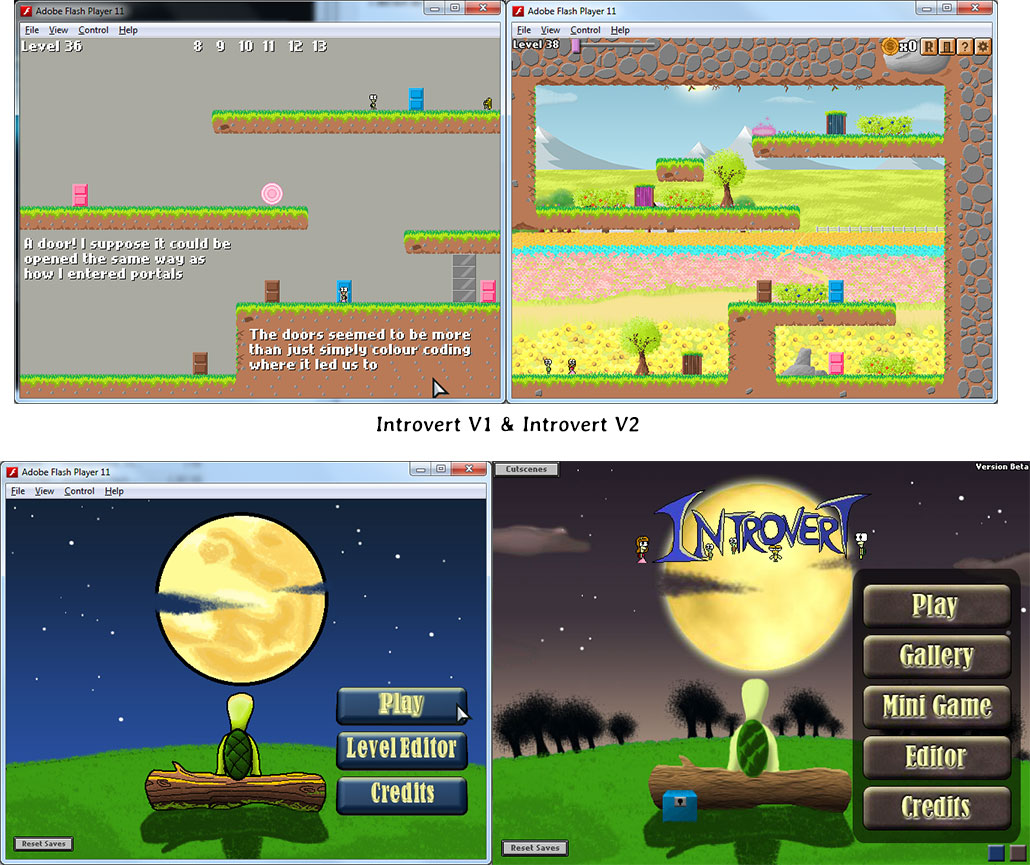The image size is (1030, 865).
Task: Click the Gallery button
Action: [936, 656]
